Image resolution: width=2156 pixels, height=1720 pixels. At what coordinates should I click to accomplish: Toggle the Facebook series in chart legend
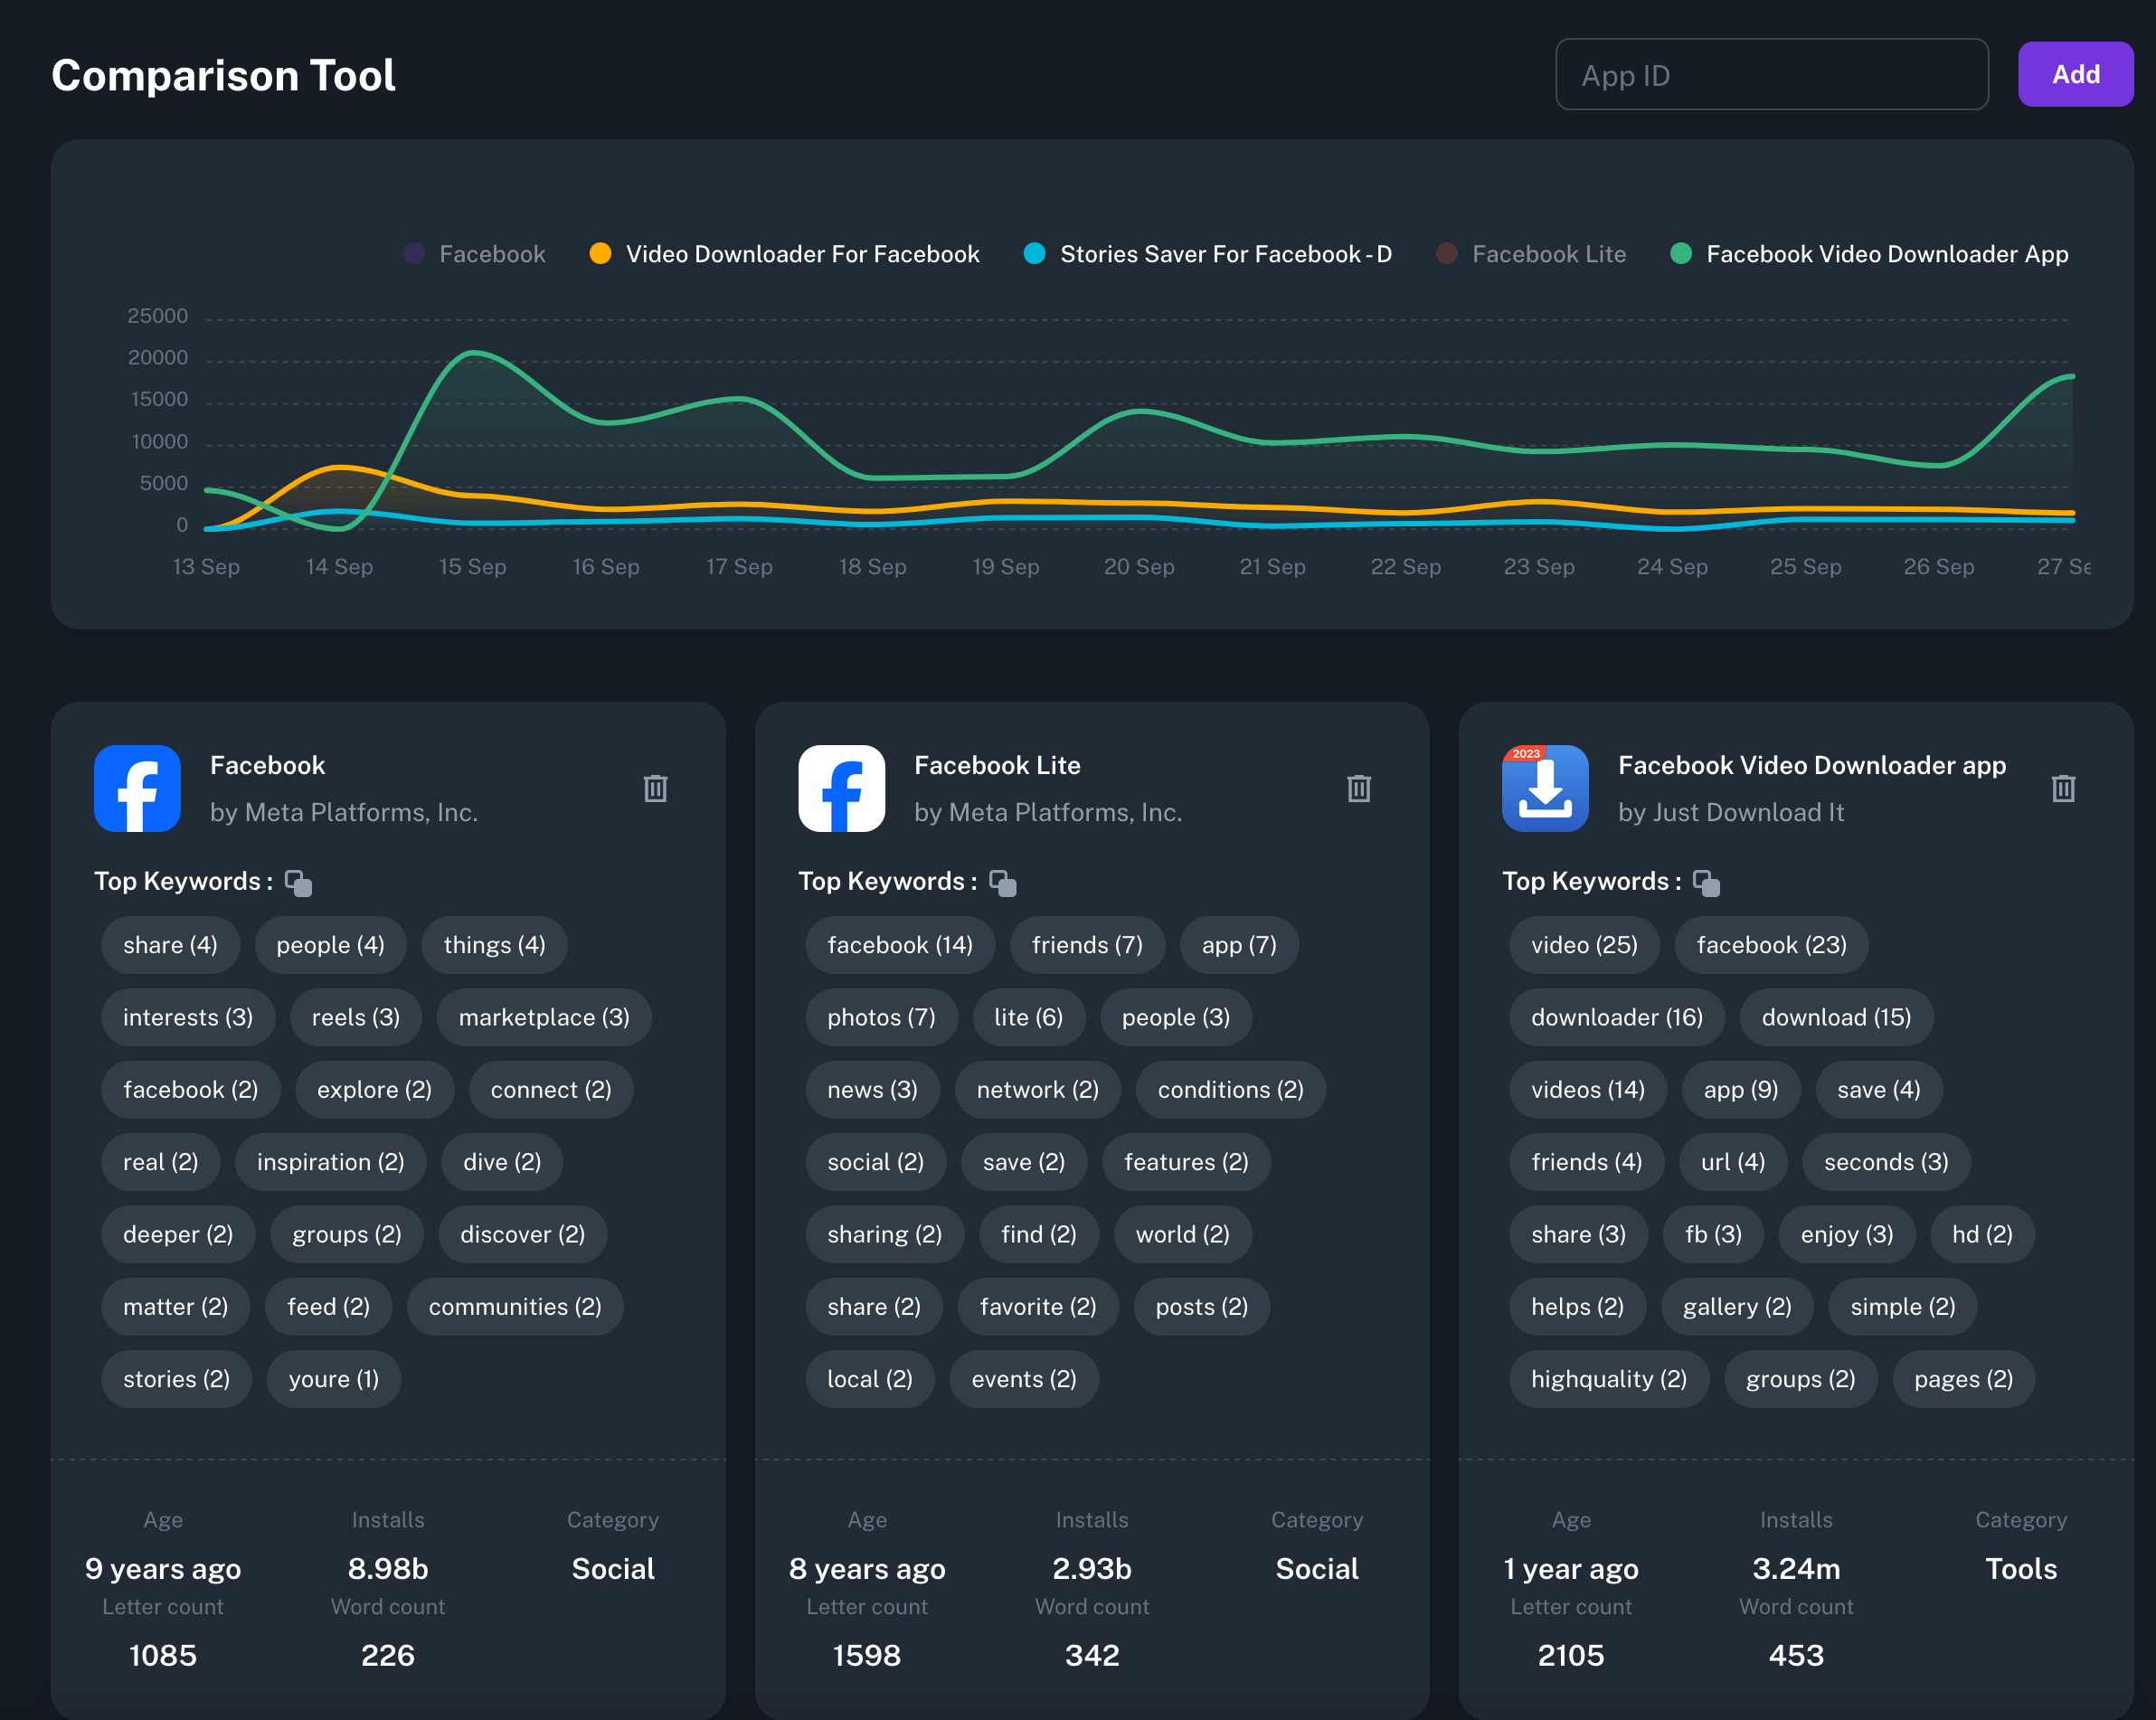click(475, 254)
